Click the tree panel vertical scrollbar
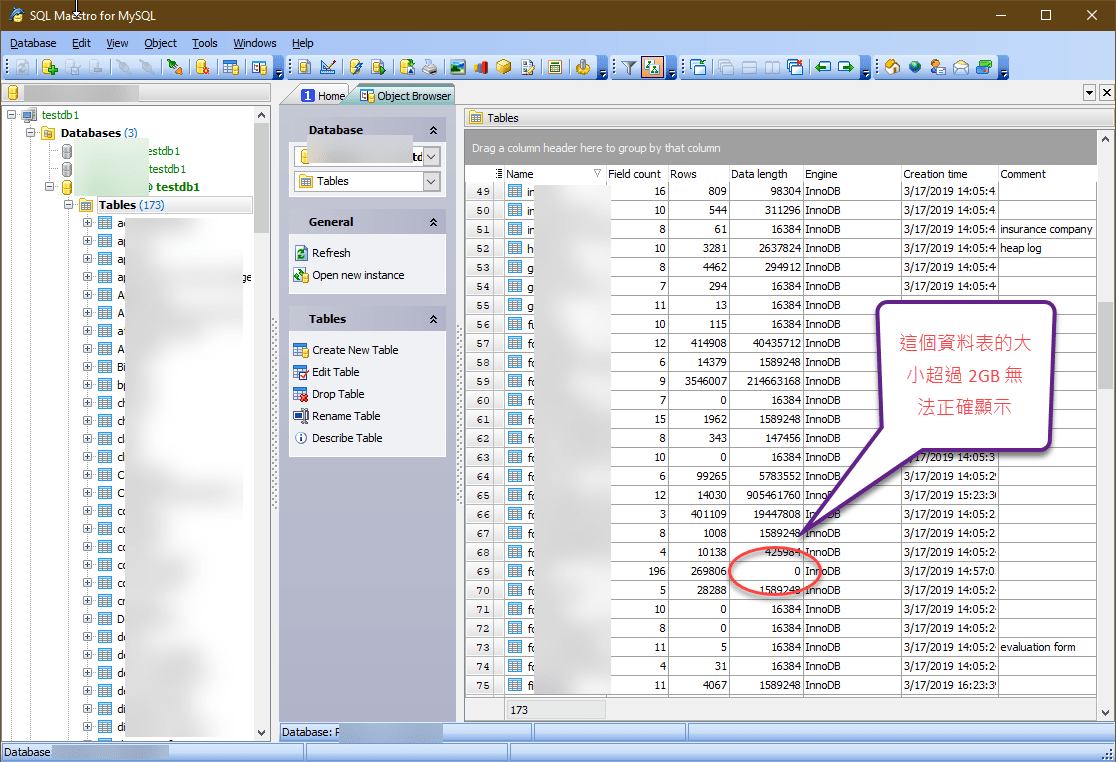Image resolution: width=1116 pixels, height=762 pixels. coord(261,423)
